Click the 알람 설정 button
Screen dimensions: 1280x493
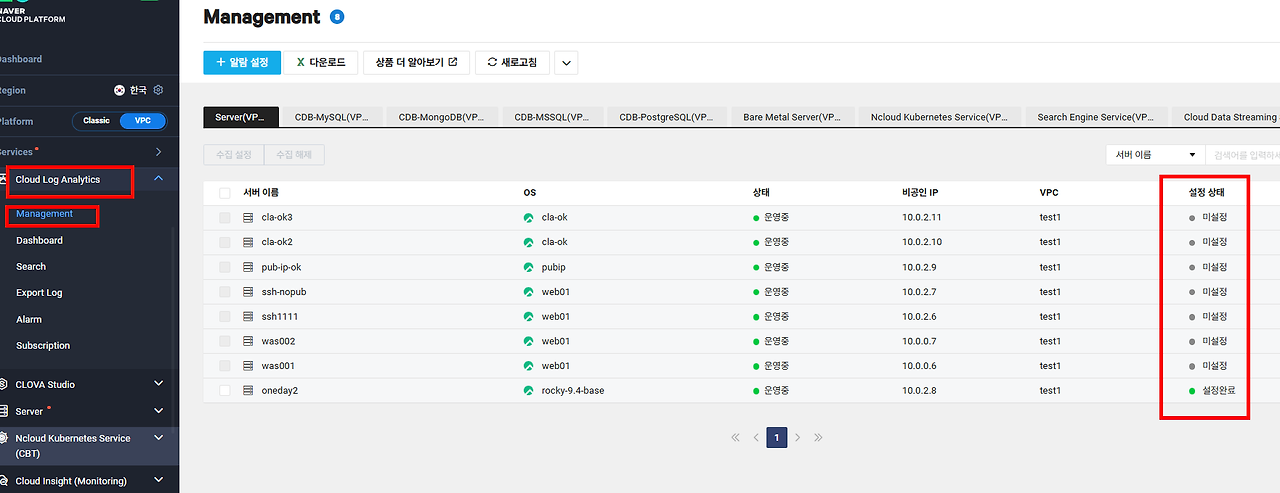tap(242, 62)
